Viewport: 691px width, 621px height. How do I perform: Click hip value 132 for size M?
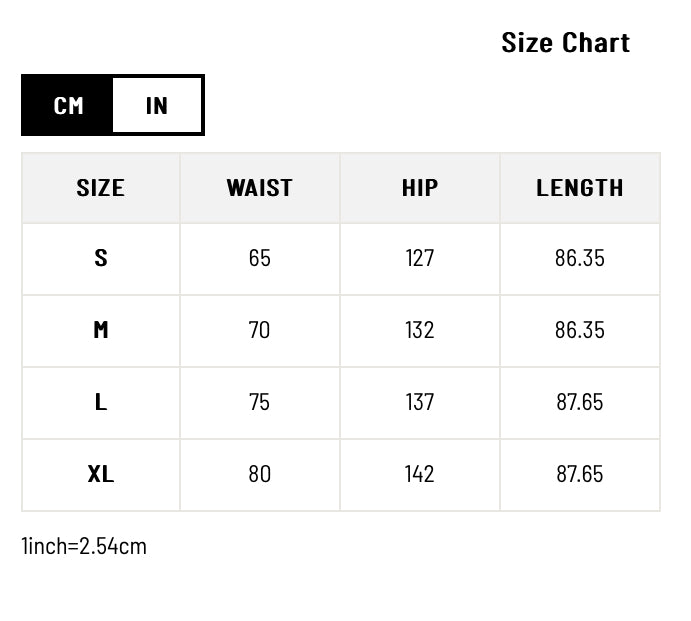pos(420,330)
